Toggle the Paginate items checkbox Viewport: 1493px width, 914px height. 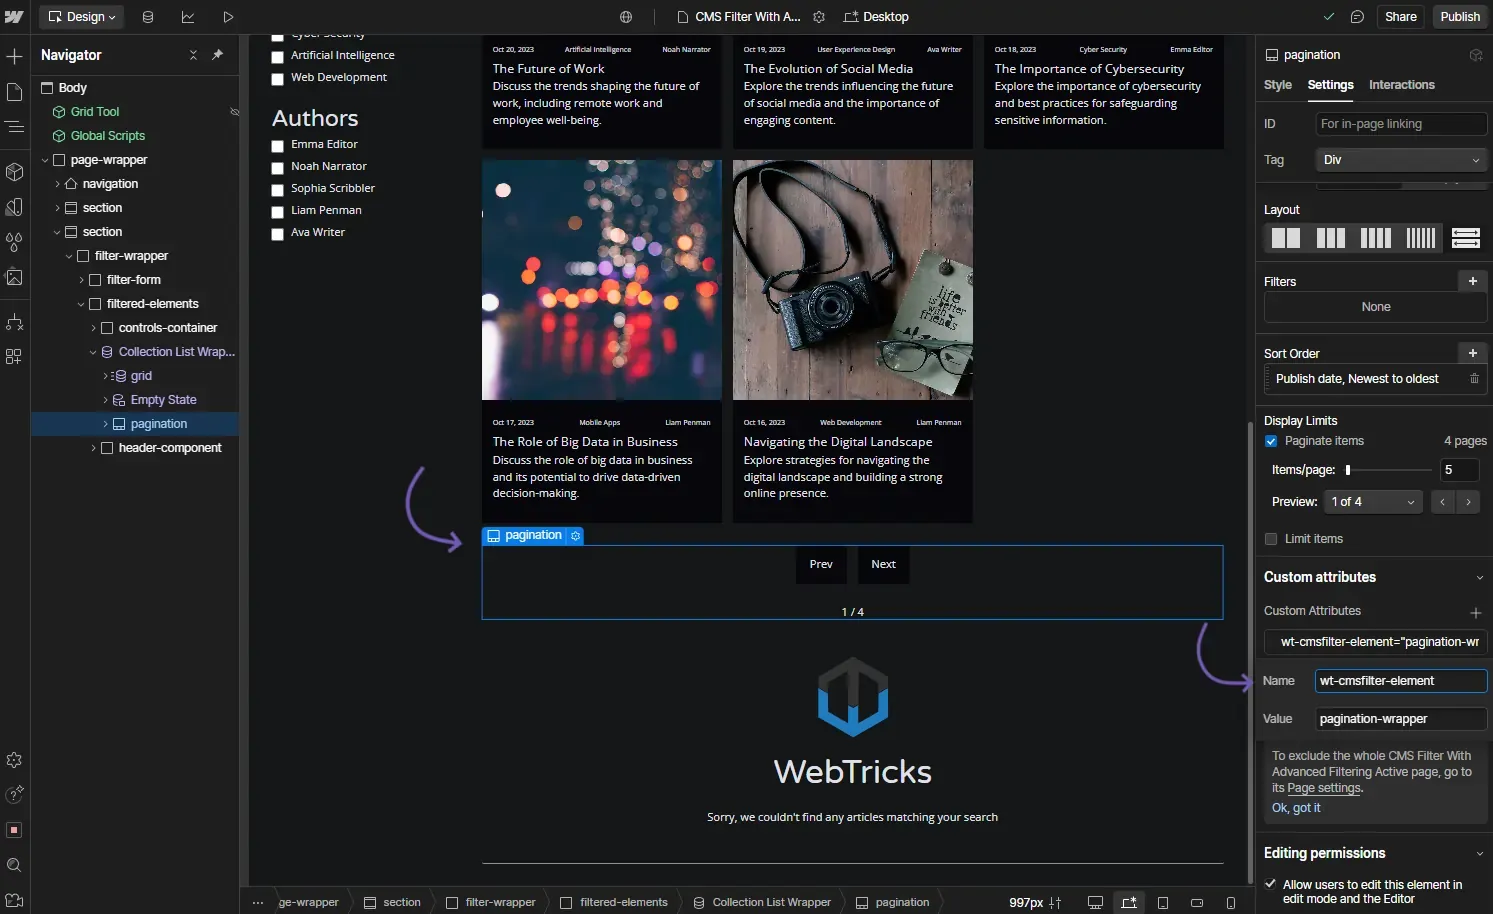[1271, 441]
